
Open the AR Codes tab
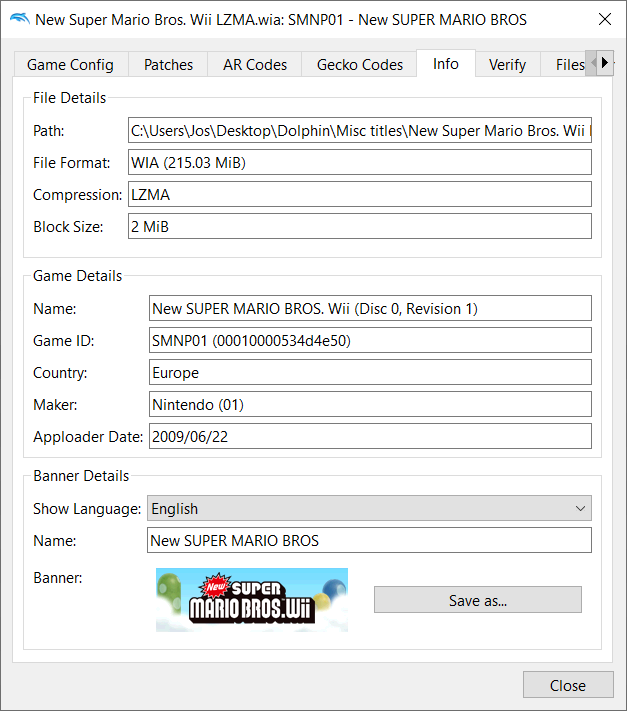[x=255, y=64]
